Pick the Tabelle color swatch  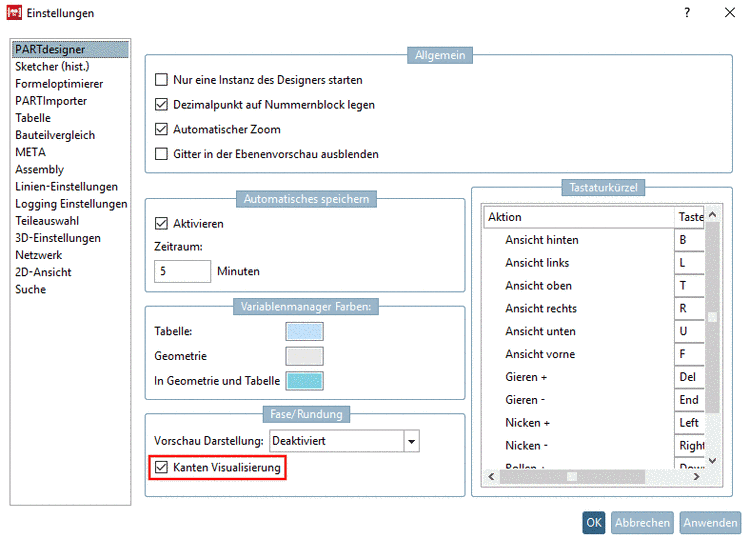304,331
